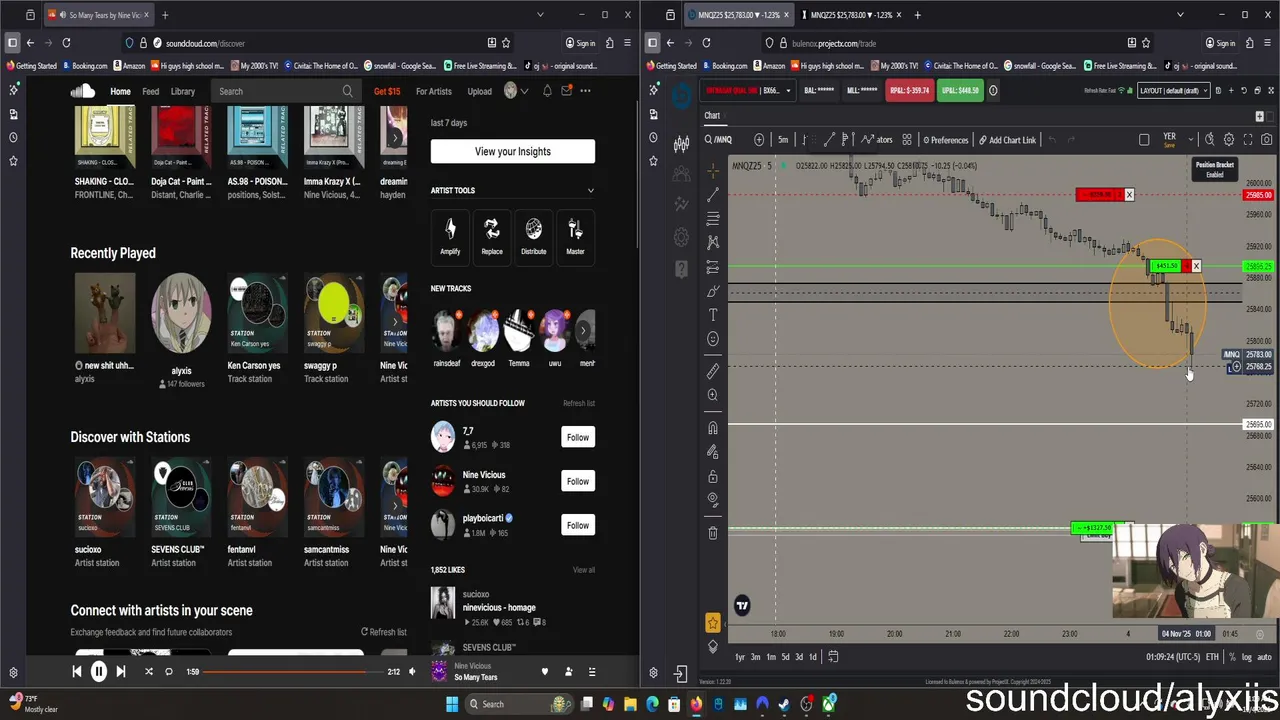Like So Many Tears with heart icon

545,672
